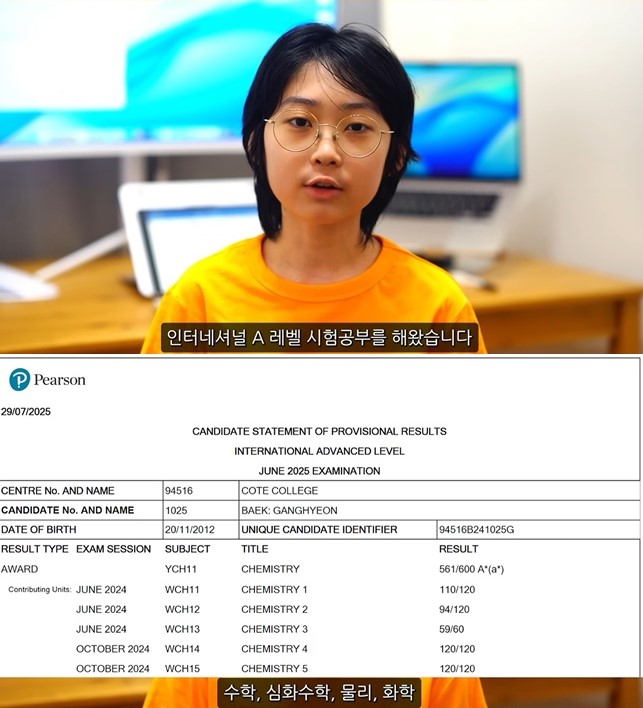
Task: Click the June 2025 Examination heading
Action: click(319, 471)
